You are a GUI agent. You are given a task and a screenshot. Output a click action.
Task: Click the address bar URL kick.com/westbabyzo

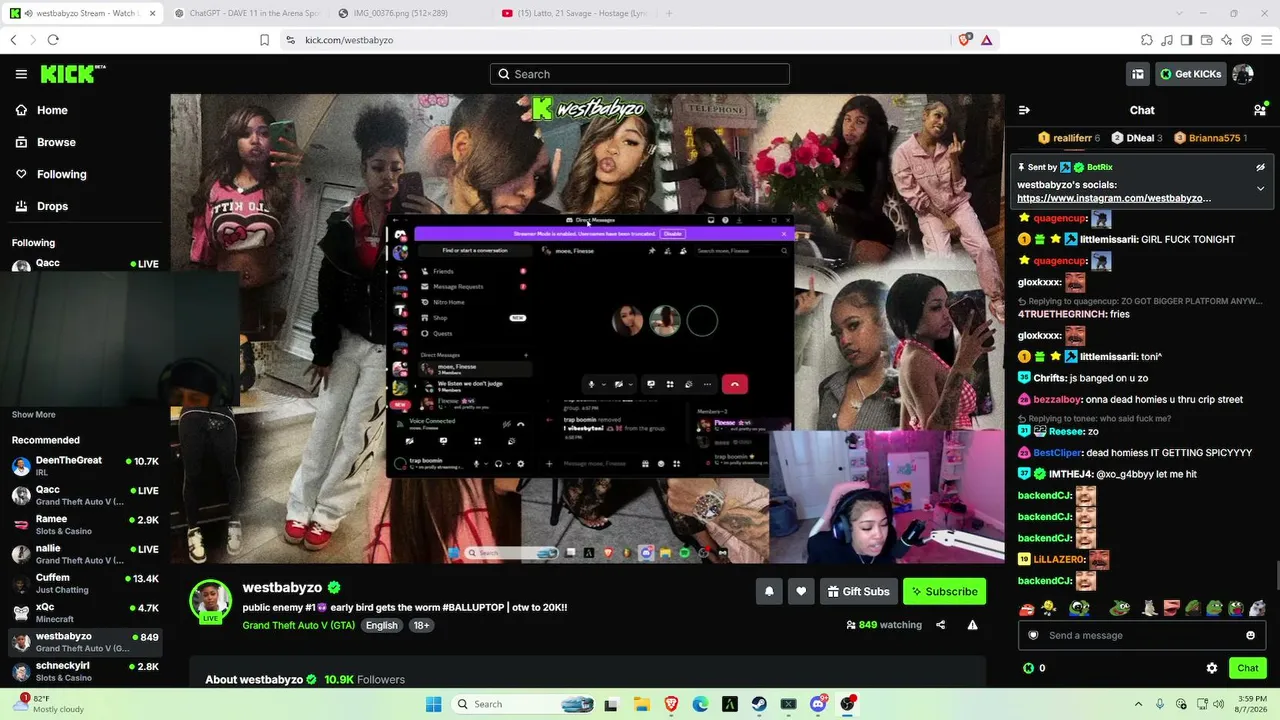pos(349,40)
